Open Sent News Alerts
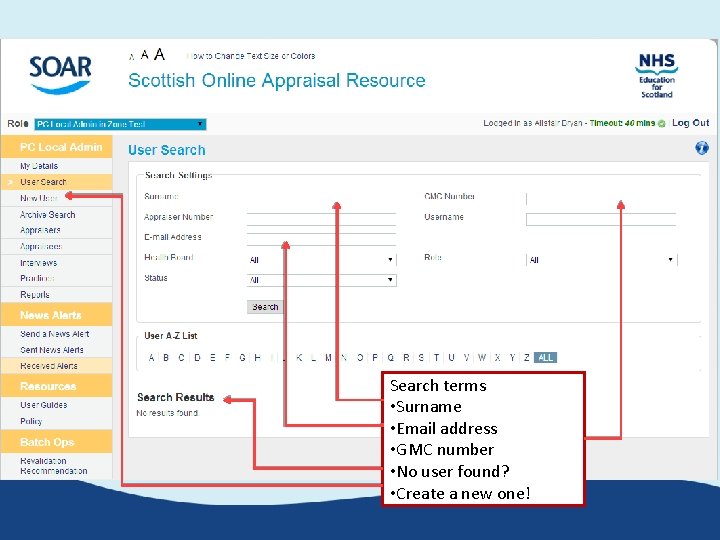720x540 pixels. tap(52, 350)
